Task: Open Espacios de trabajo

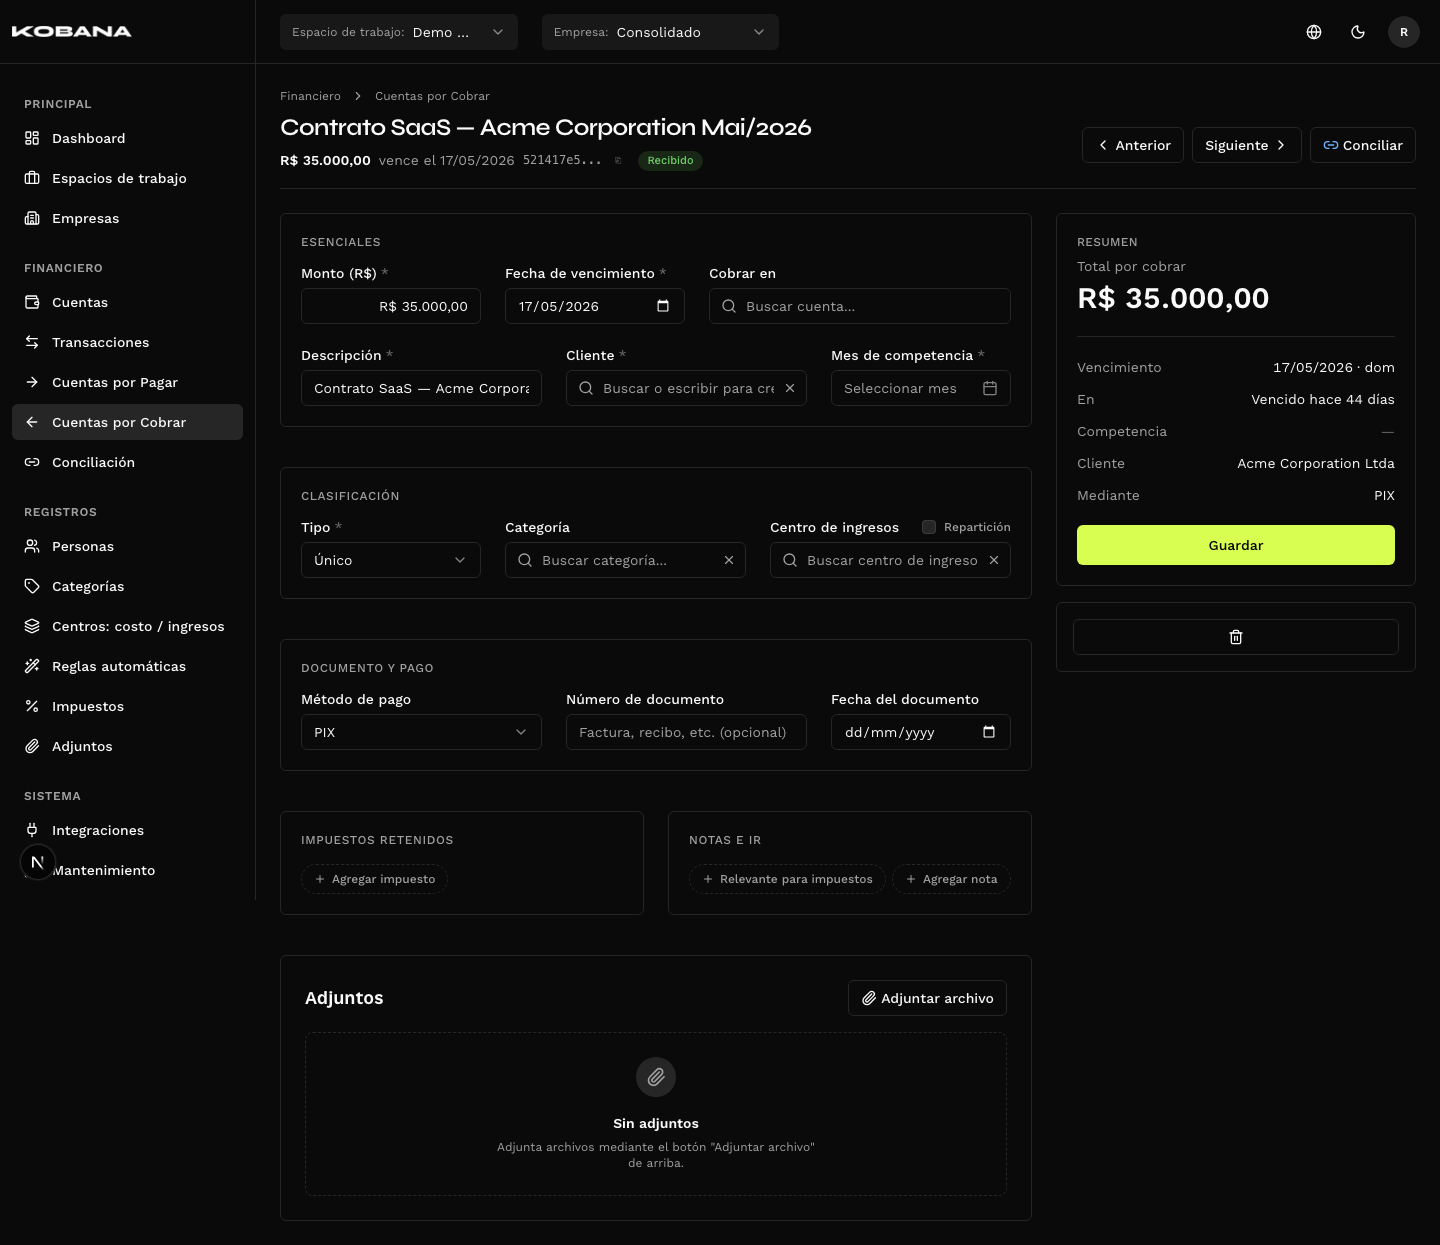Action: 127,178
